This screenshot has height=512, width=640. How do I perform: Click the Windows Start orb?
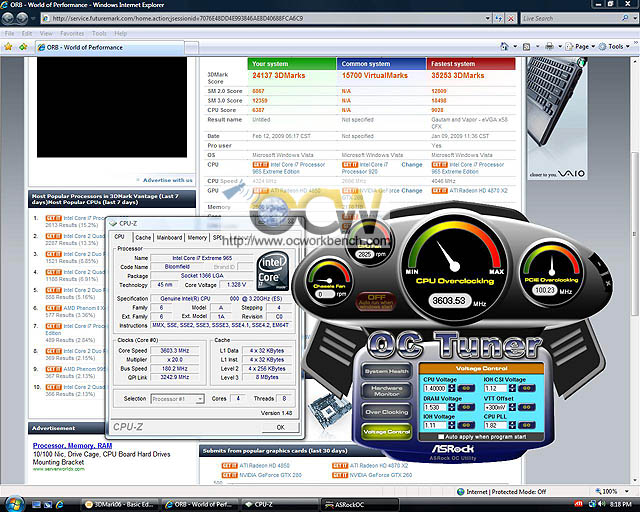(x=14, y=504)
